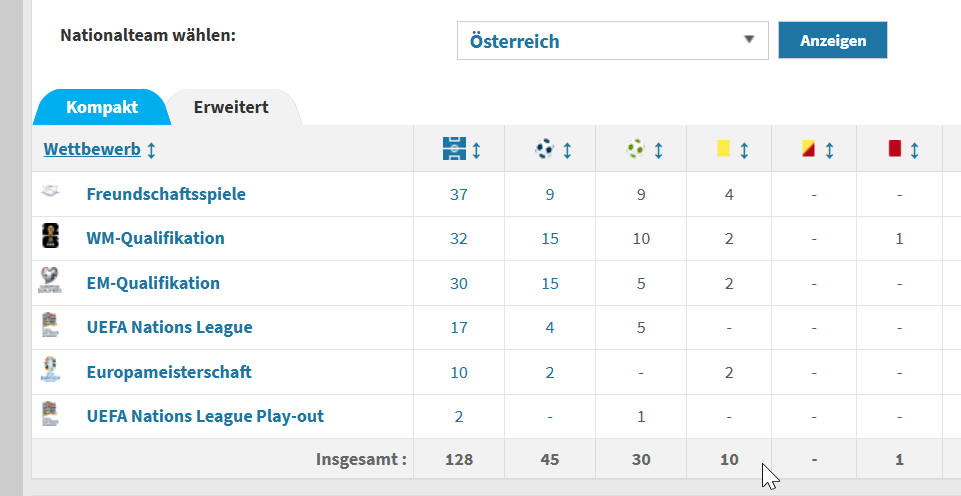Sort by red cards icon
Viewport: 961px width, 496px height.
click(x=895, y=149)
